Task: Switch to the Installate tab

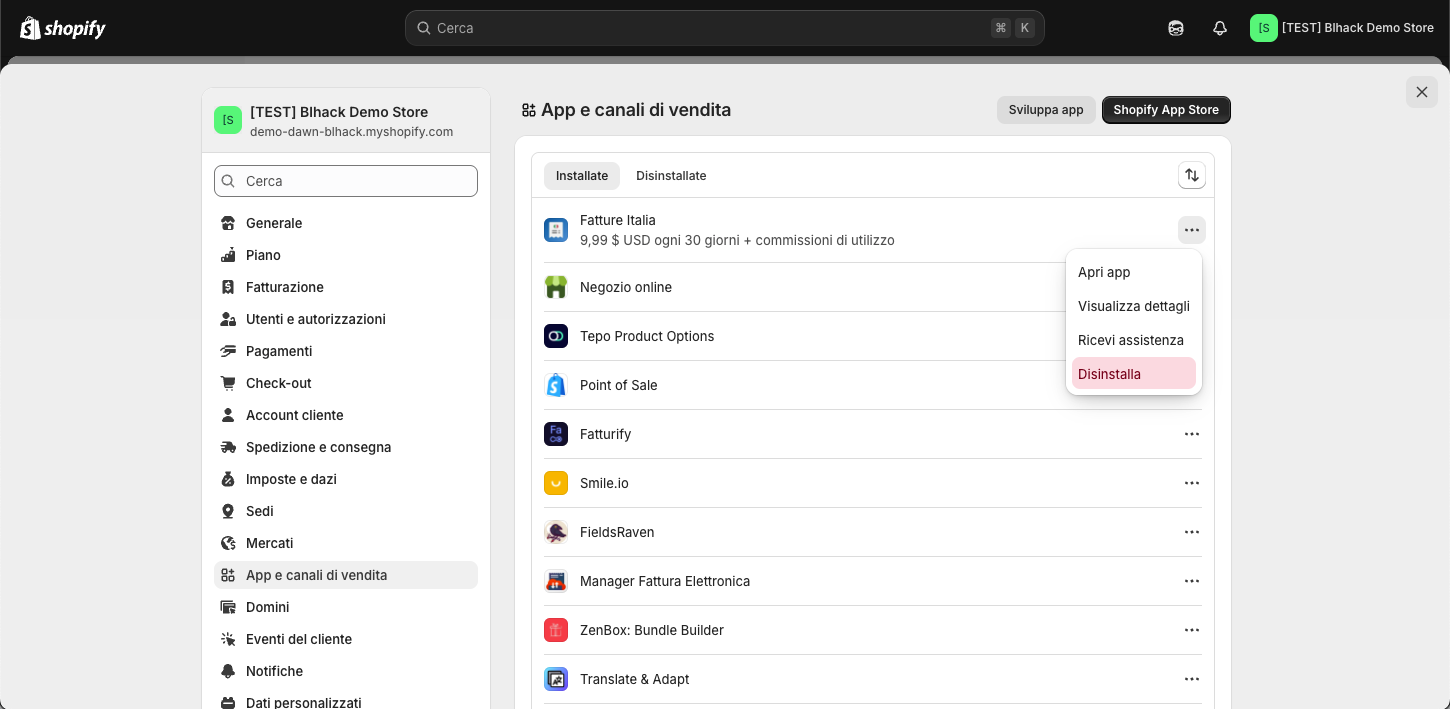Action: click(x=582, y=175)
